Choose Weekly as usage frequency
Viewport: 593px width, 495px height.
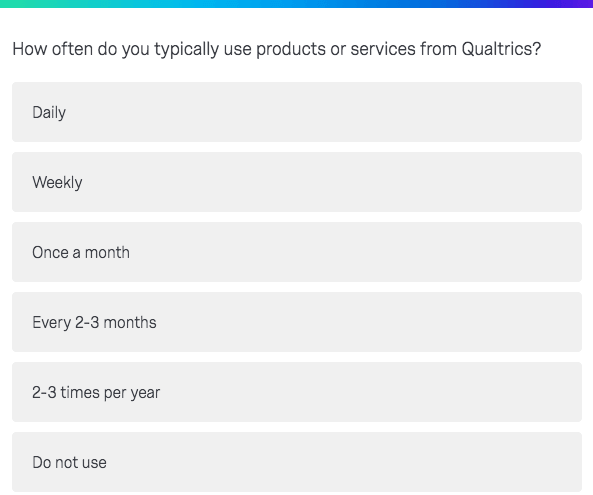click(x=297, y=182)
